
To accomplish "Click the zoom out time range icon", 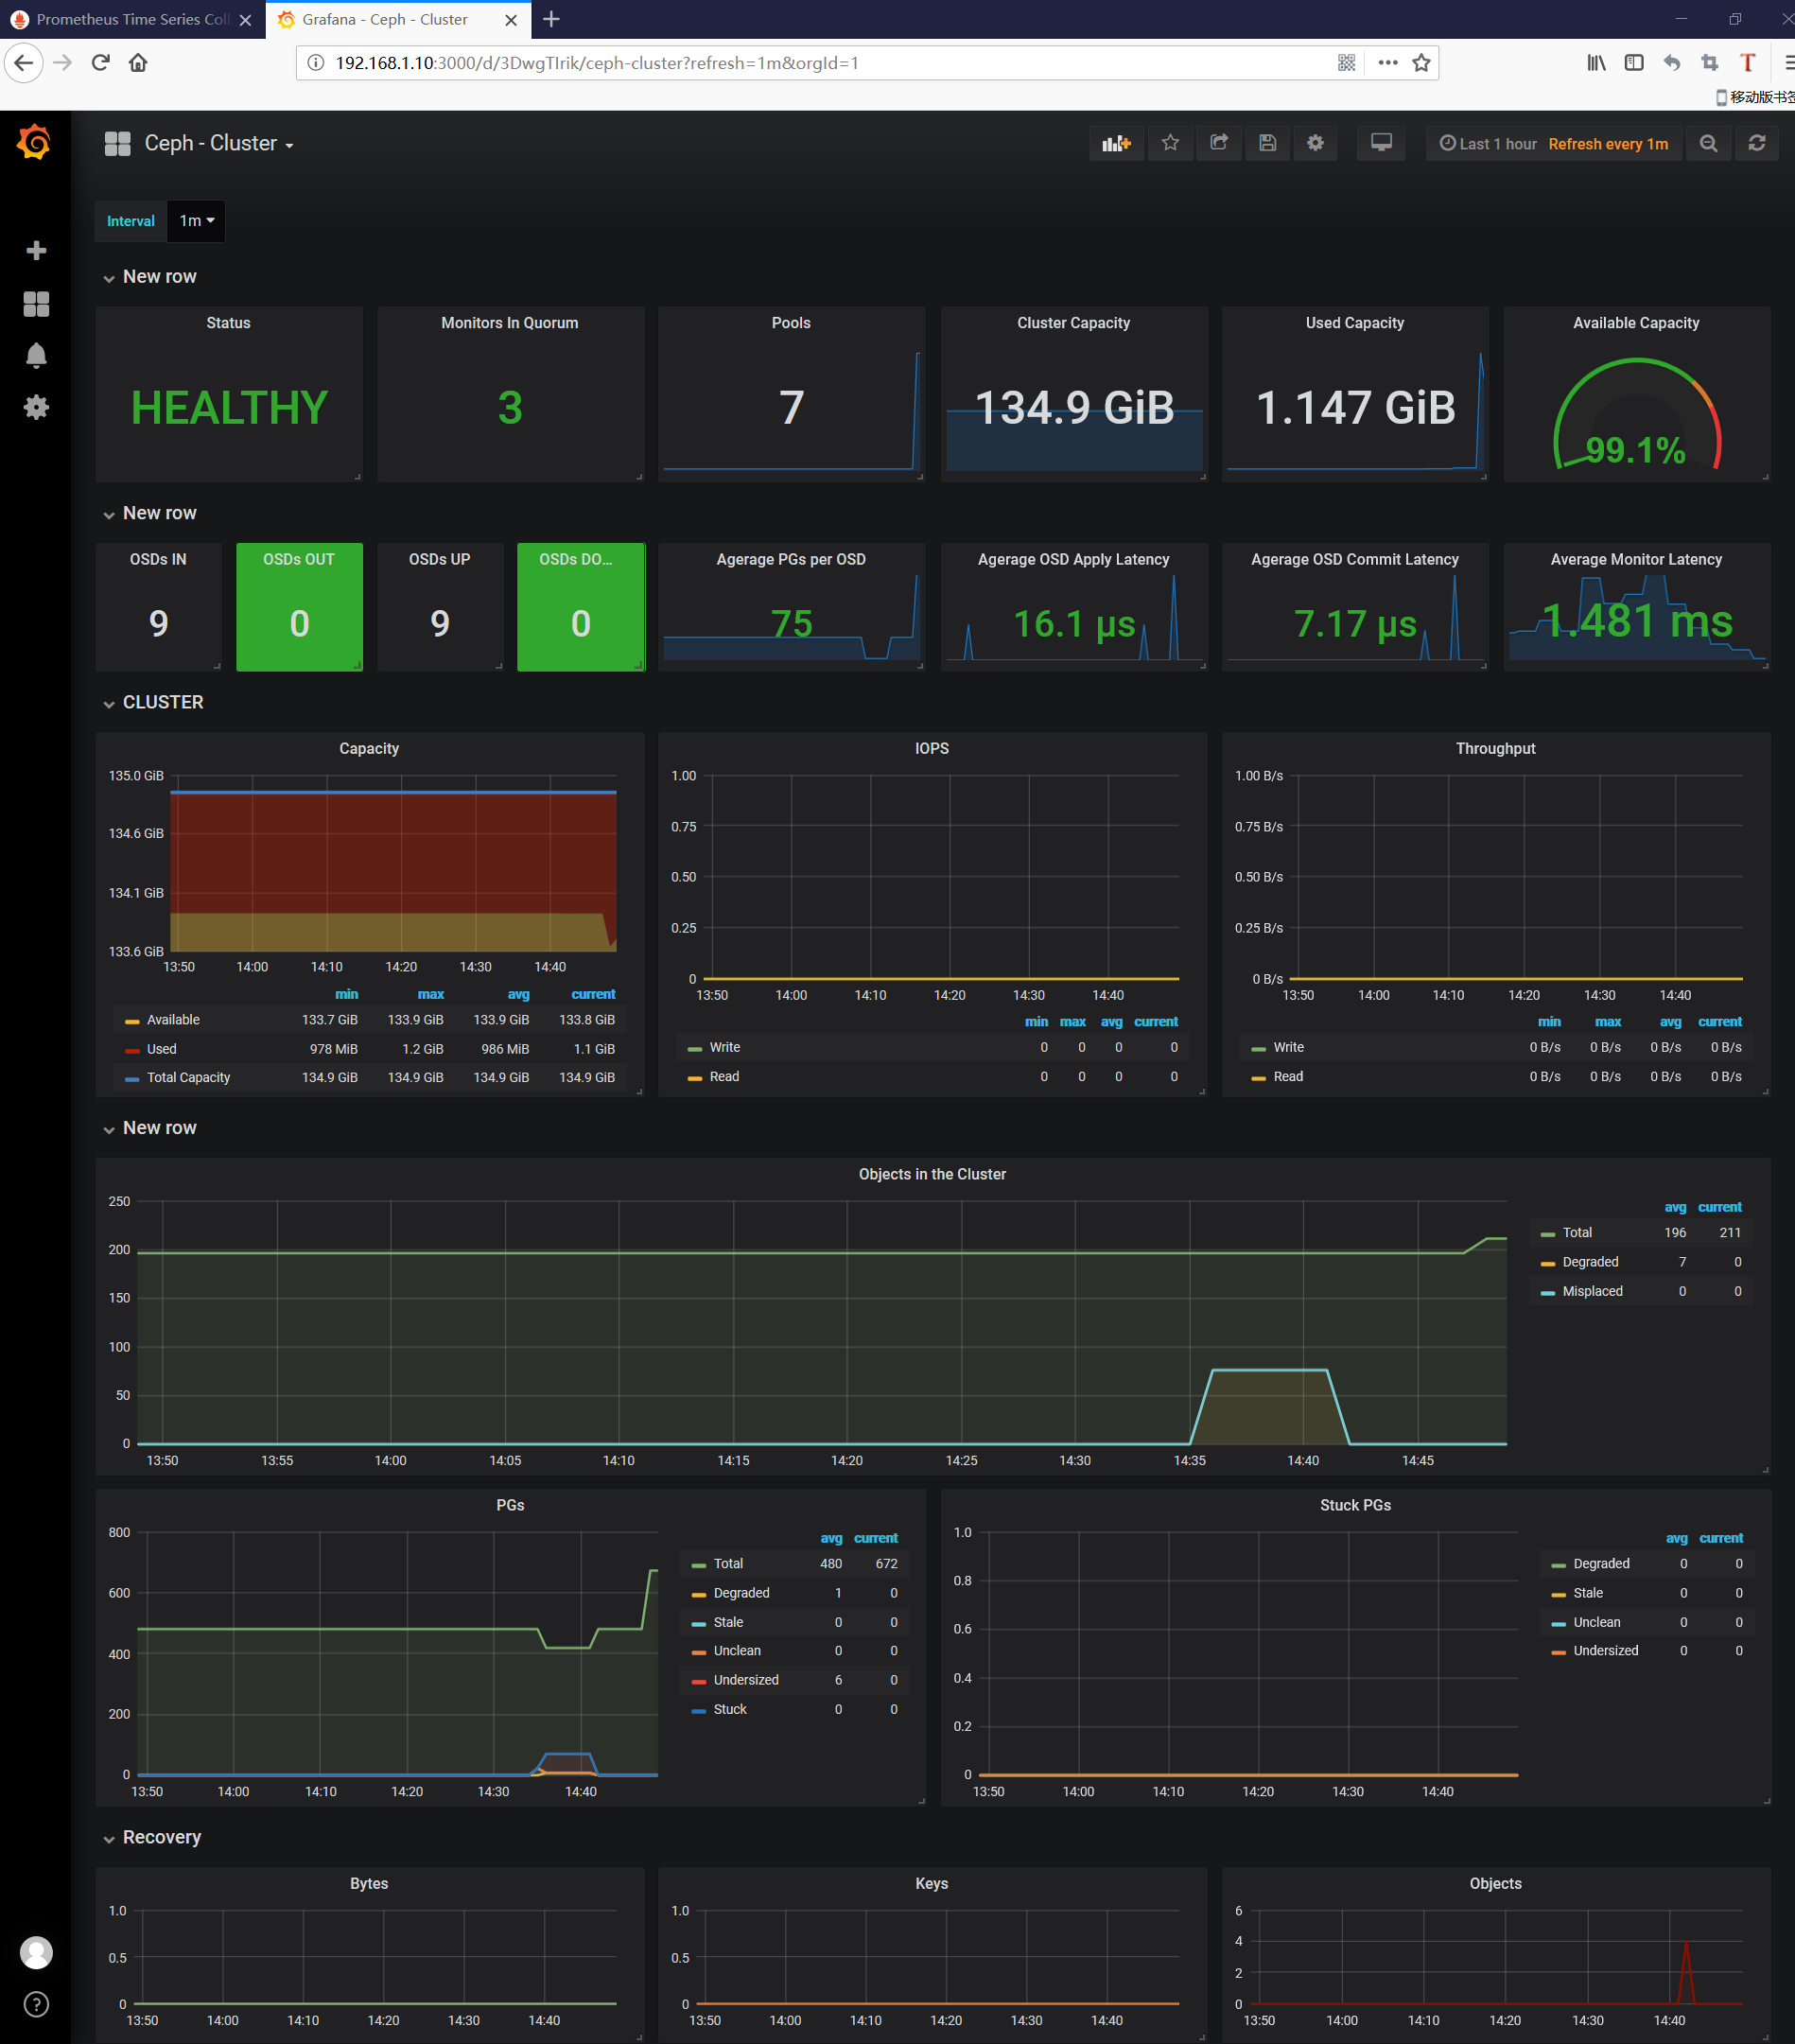I will coord(1708,144).
